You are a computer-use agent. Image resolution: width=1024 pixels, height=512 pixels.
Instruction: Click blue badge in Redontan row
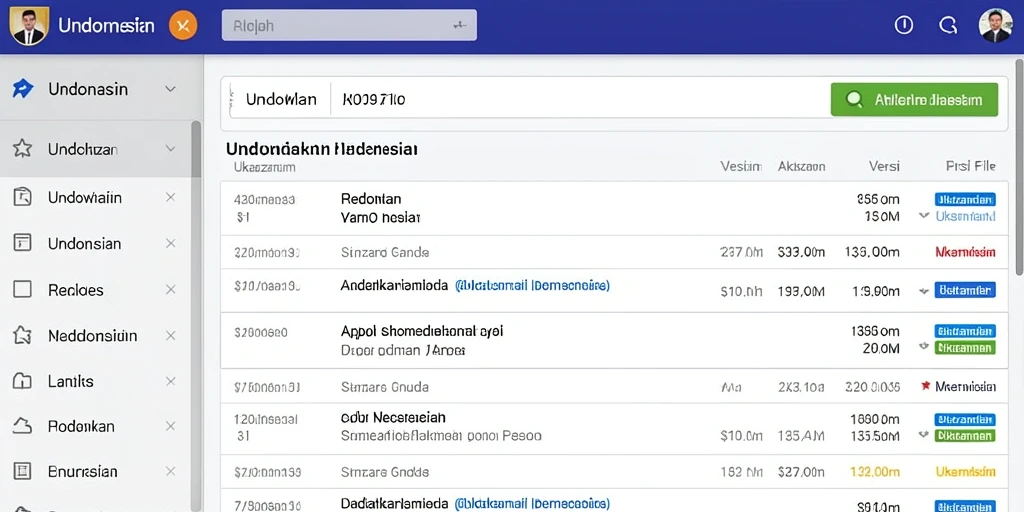click(x=965, y=199)
